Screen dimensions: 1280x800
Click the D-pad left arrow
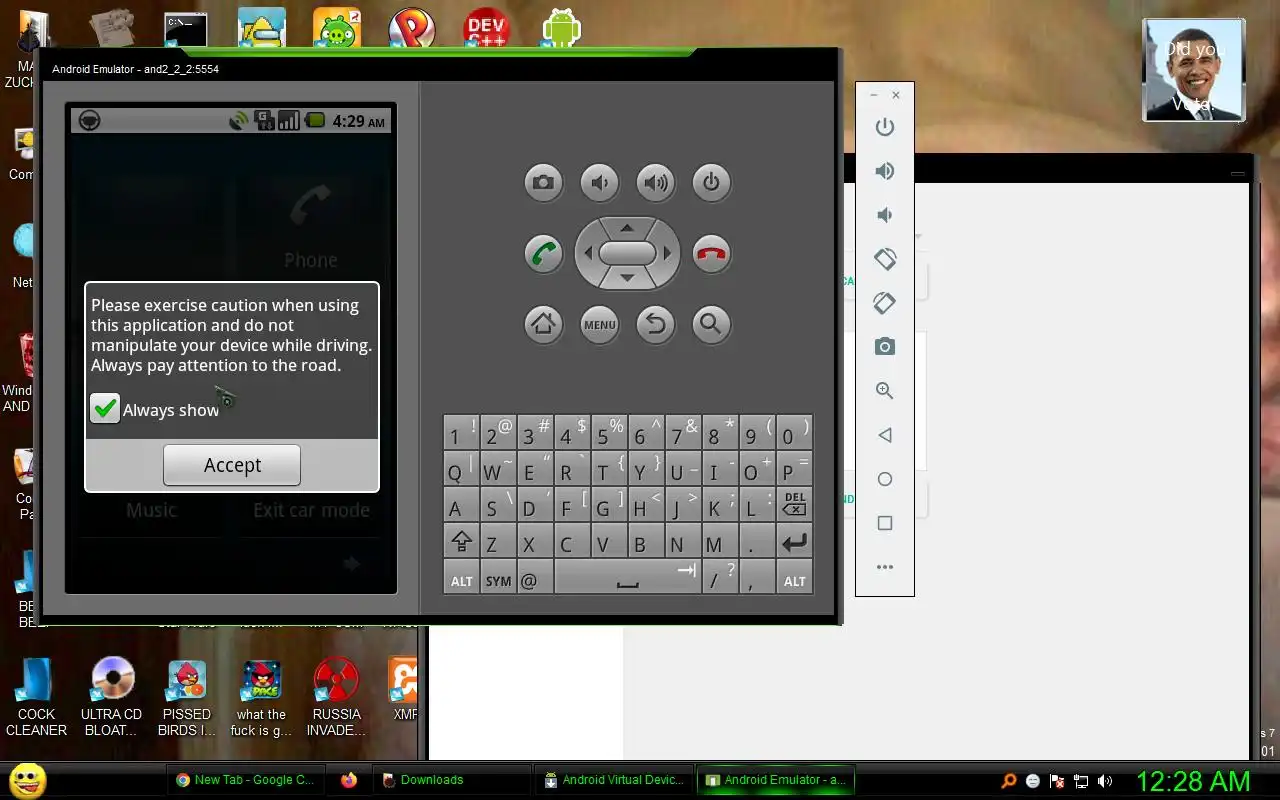(588, 253)
